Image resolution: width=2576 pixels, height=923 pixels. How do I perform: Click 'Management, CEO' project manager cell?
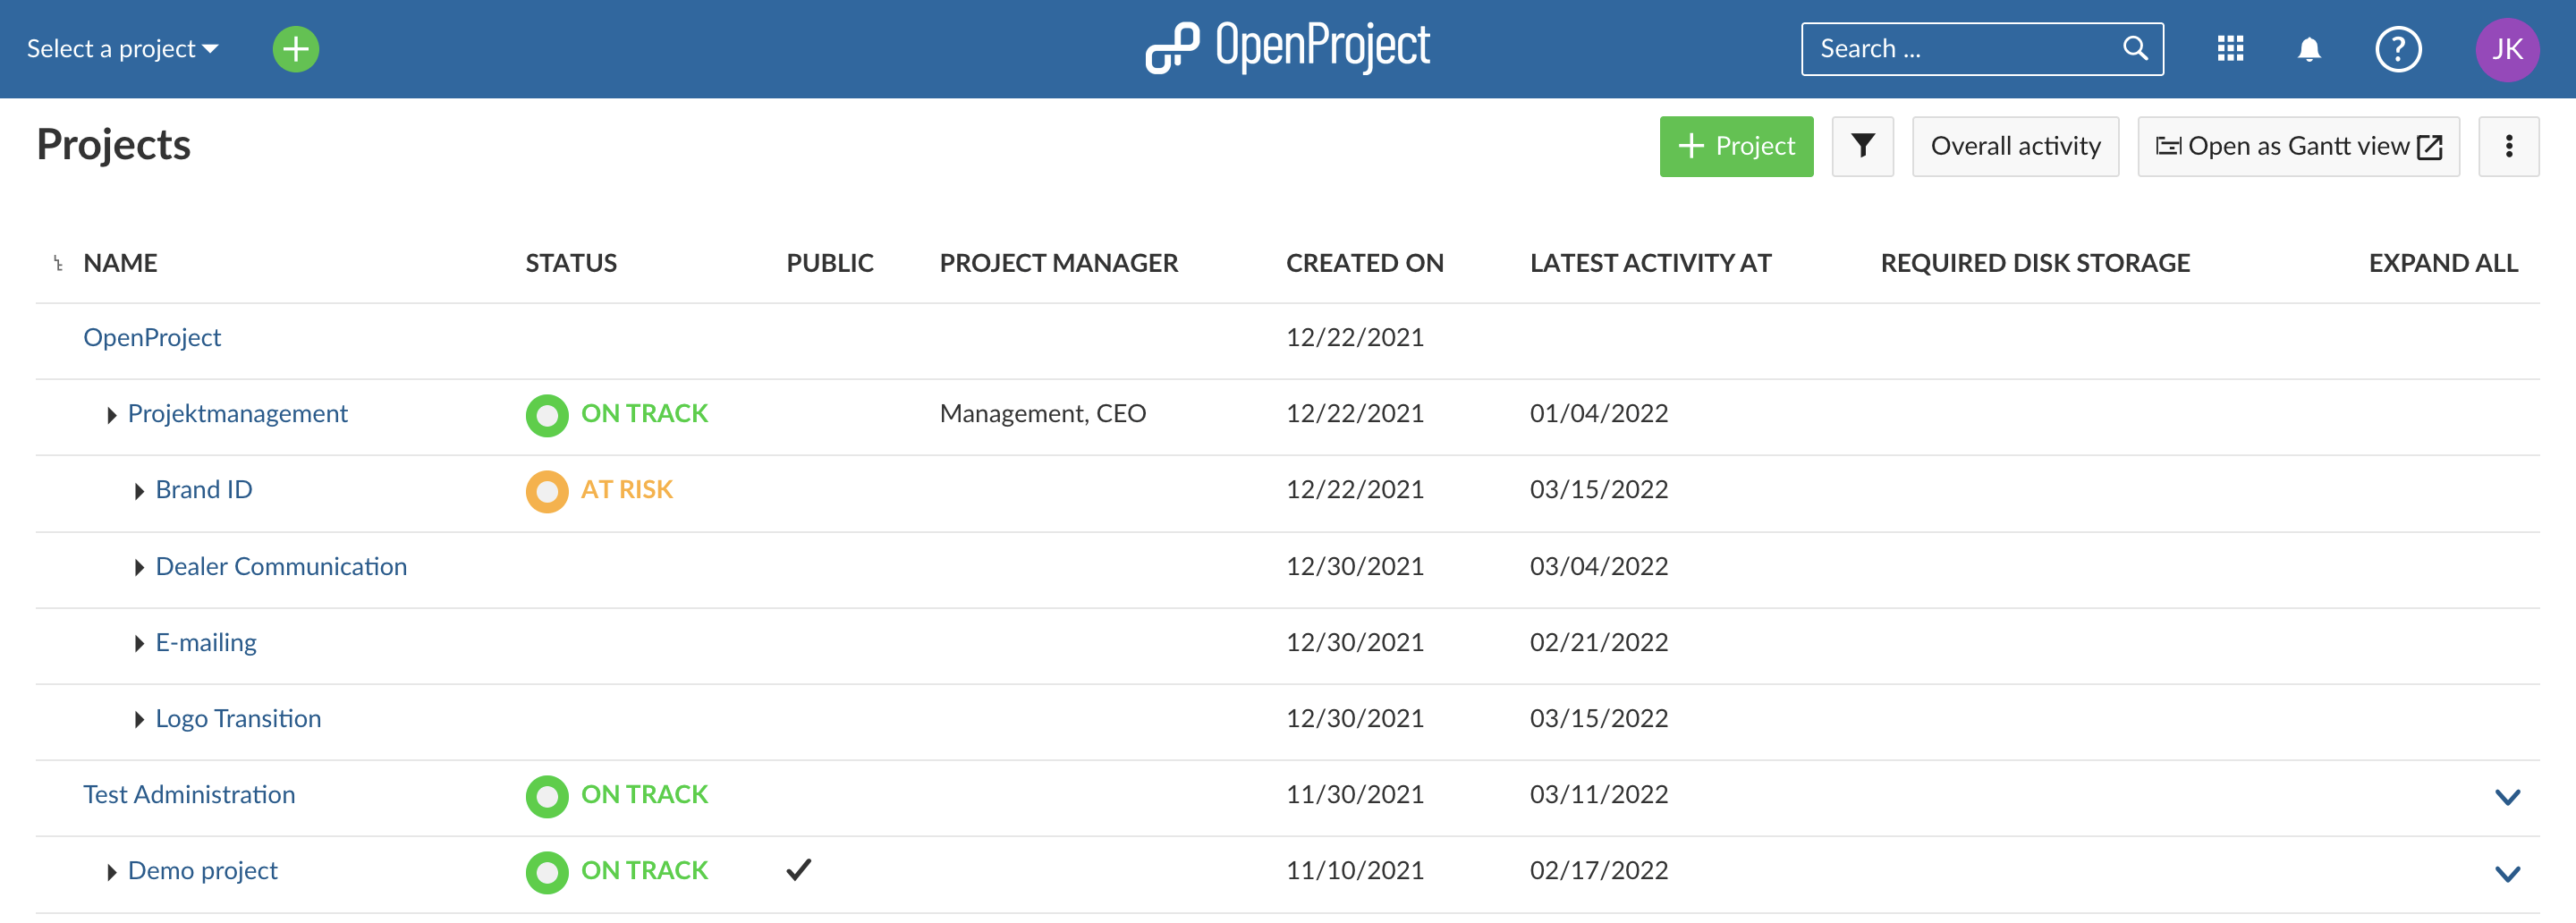1042,413
